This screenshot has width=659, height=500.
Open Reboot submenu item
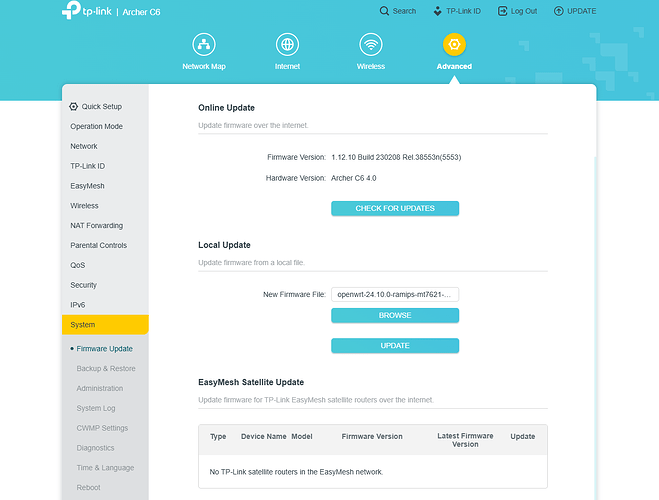(88, 487)
